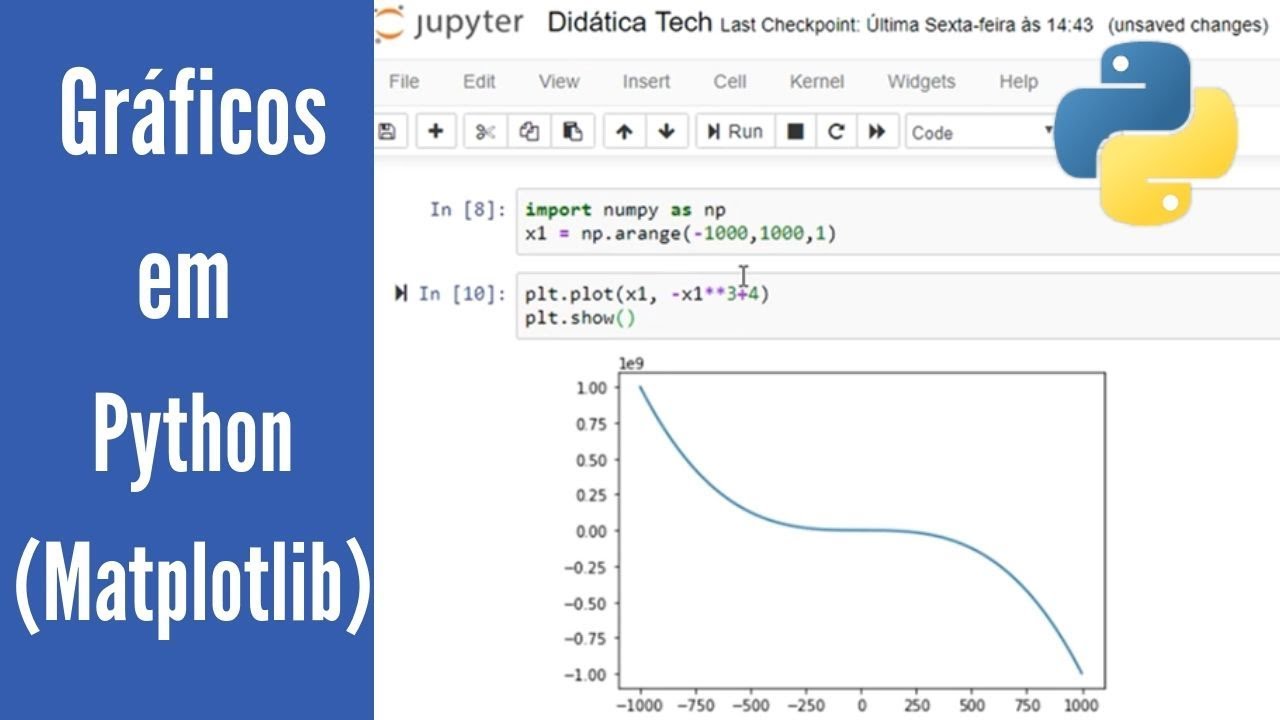
Task: Insert cell below with plus icon
Action: (x=436, y=131)
